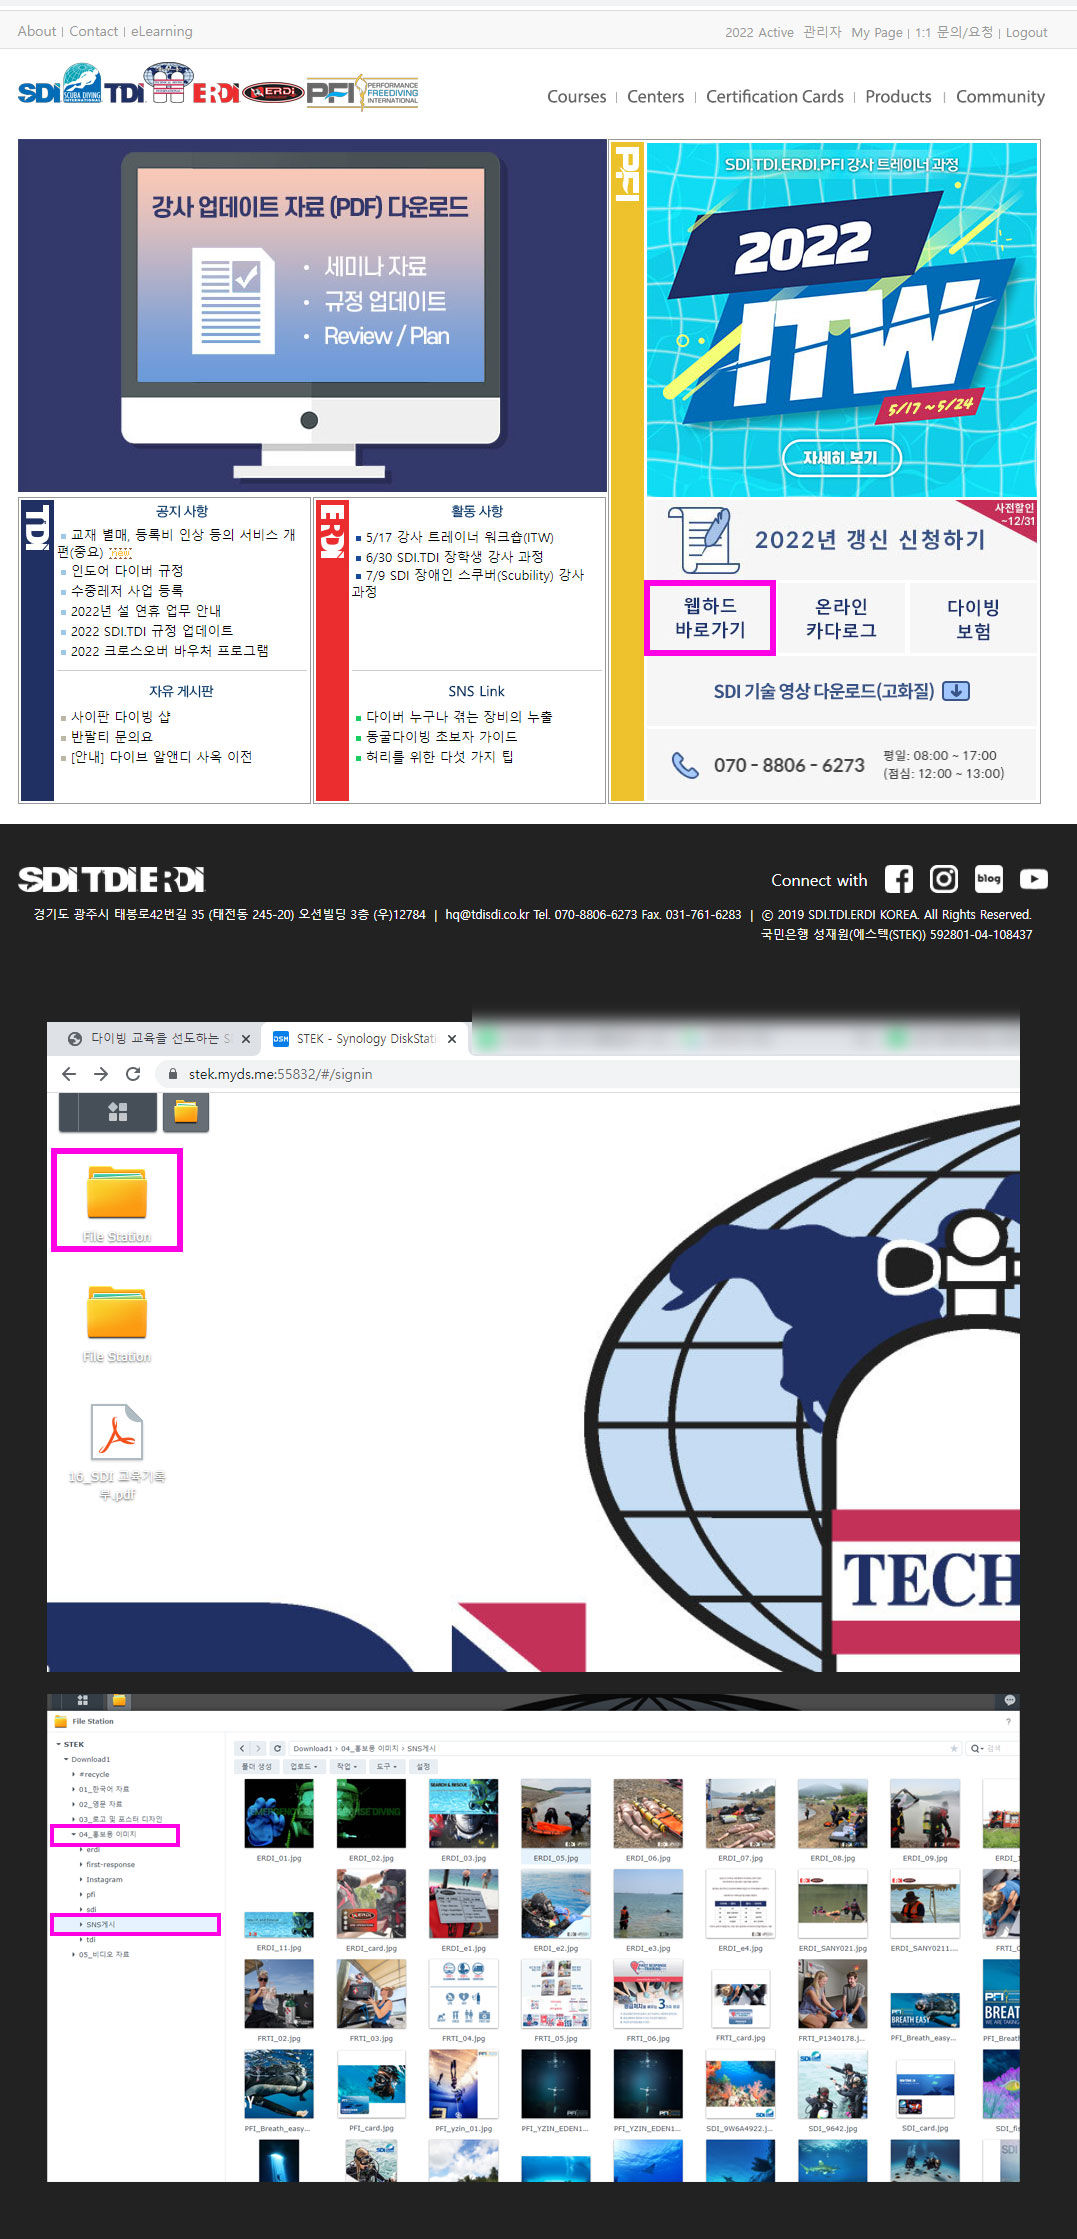
Task: Click browser back arrow next to stek.myds.me address
Action: [x=68, y=1073]
